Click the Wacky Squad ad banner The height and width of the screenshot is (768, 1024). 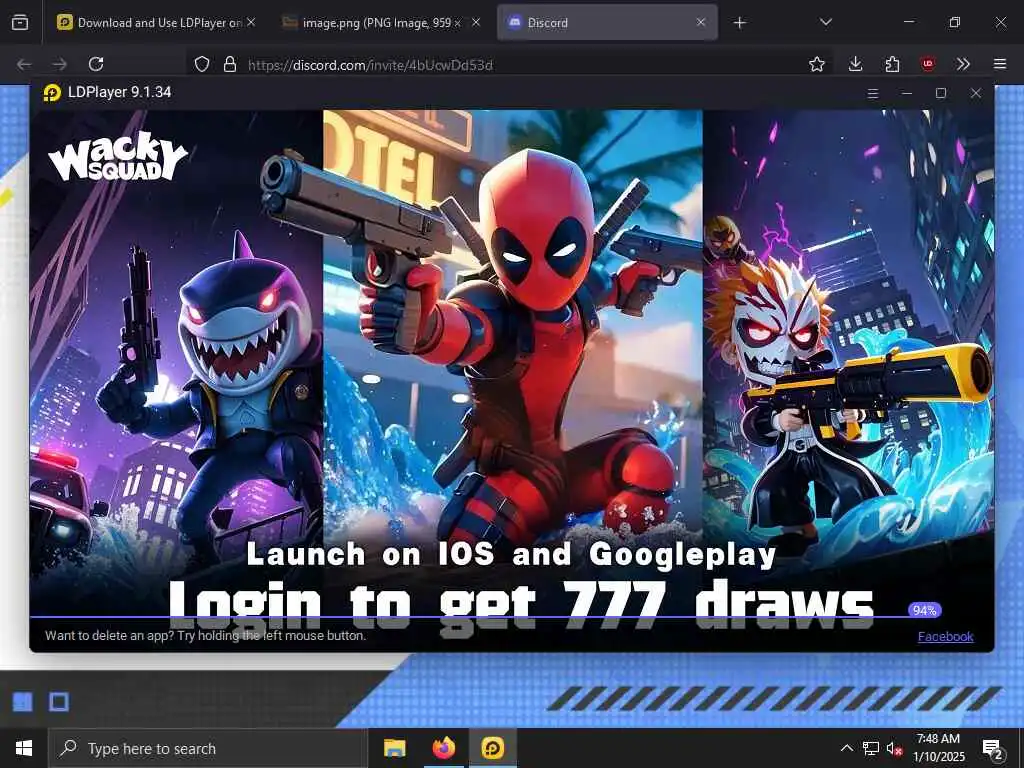click(x=511, y=363)
